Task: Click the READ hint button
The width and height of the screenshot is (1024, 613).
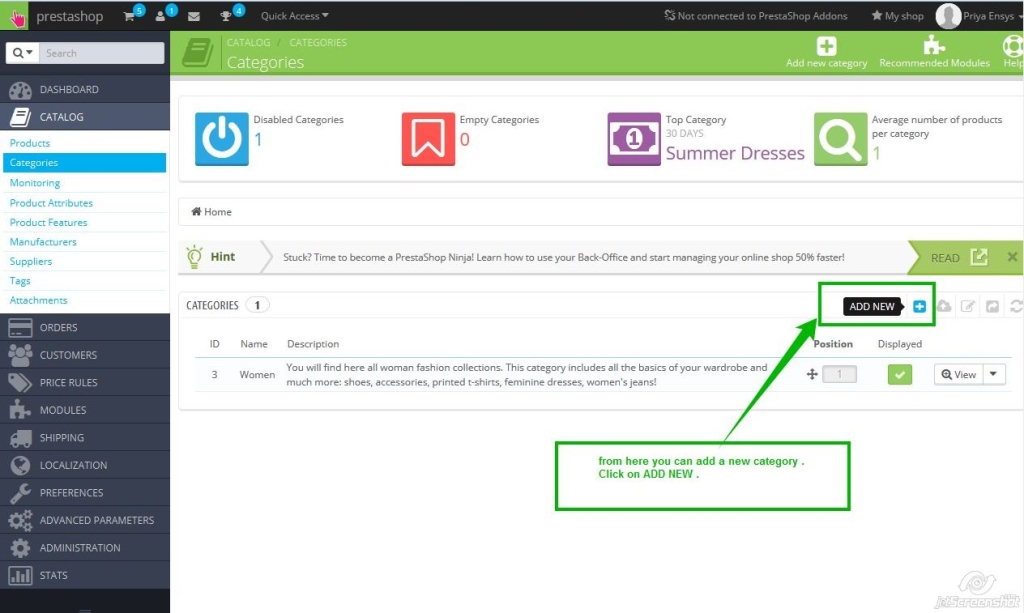Action: (x=959, y=257)
